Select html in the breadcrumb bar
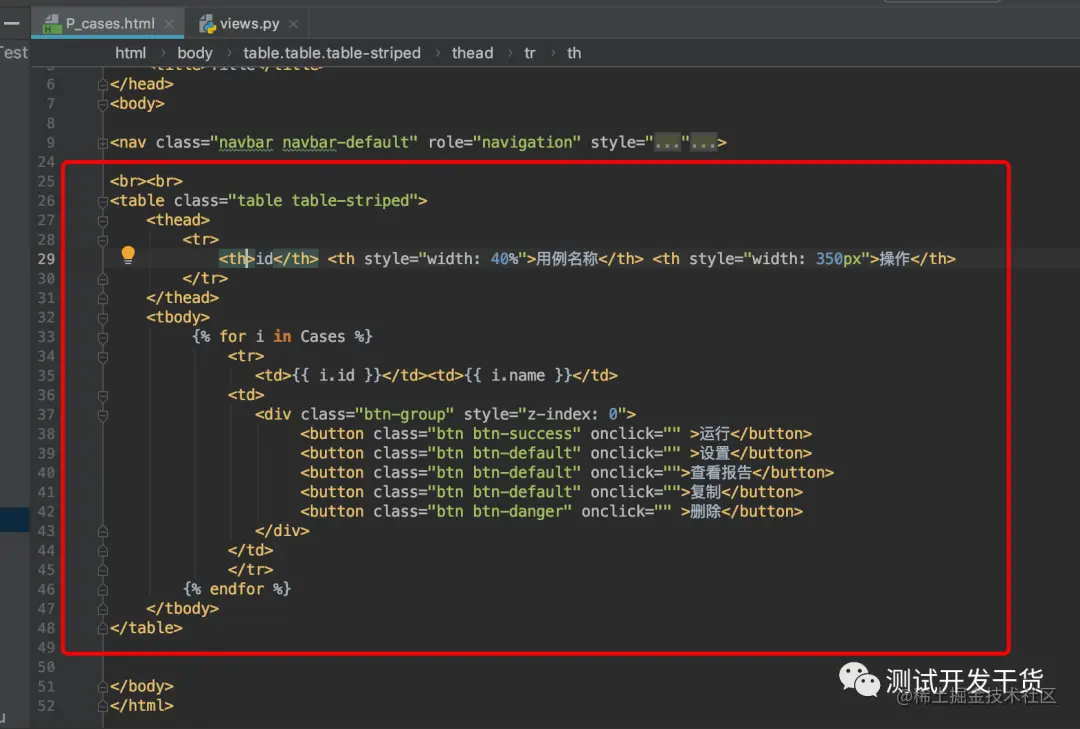The height and width of the screenshot is (729, 1080). point(130,53)
